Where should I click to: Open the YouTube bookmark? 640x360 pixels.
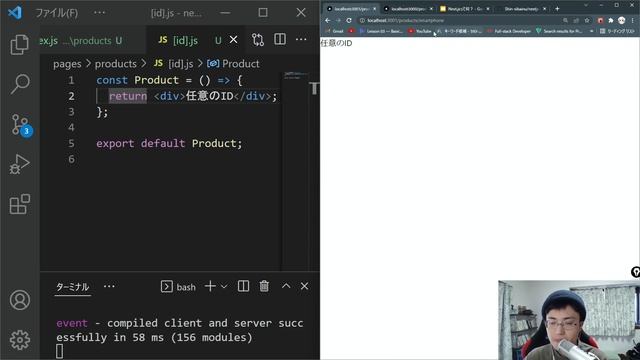pyautogui.click(x=420, y=31)
